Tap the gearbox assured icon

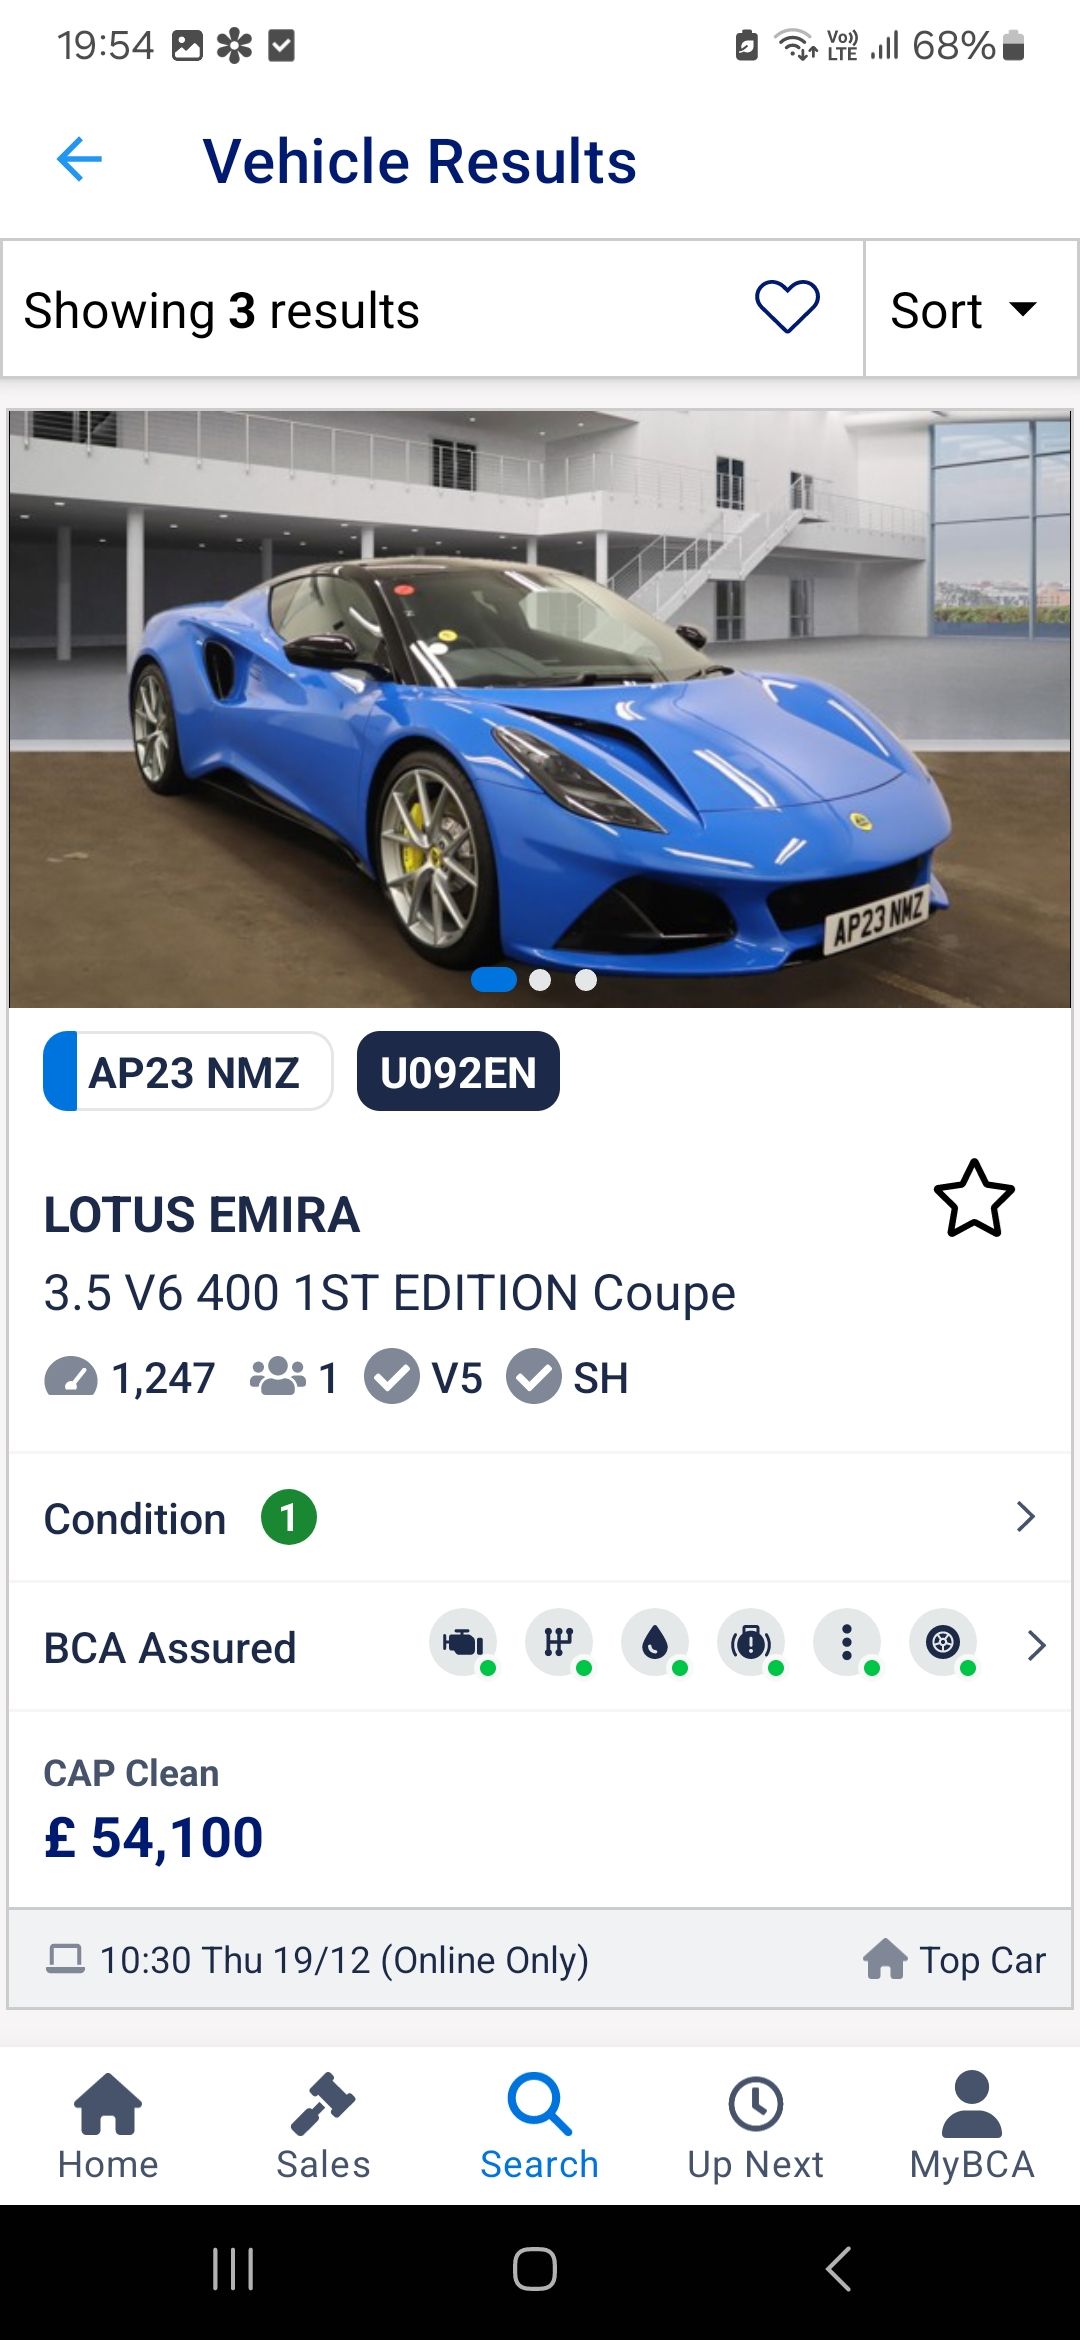coord(559,1643)
